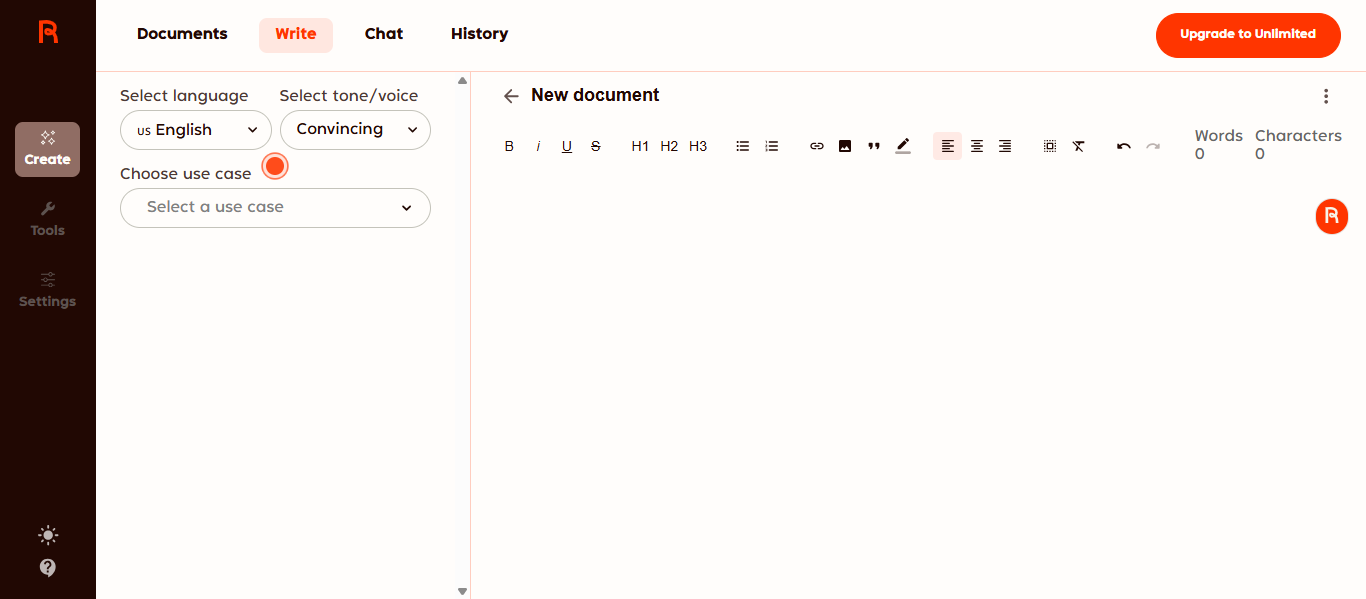Toggle light/dark theme sun icon
Screen dimensions: 1366x599
[48, 535]
